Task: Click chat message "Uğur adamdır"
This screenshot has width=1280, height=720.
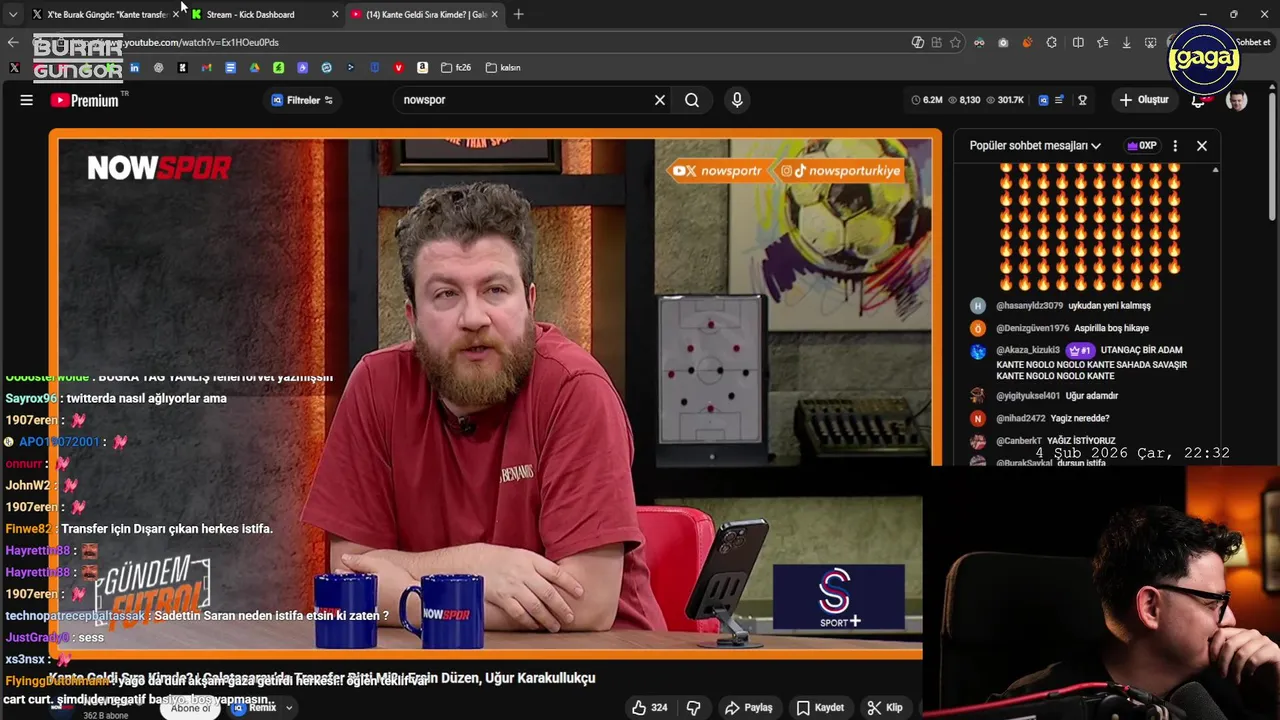Action: tap(1091, 396)
